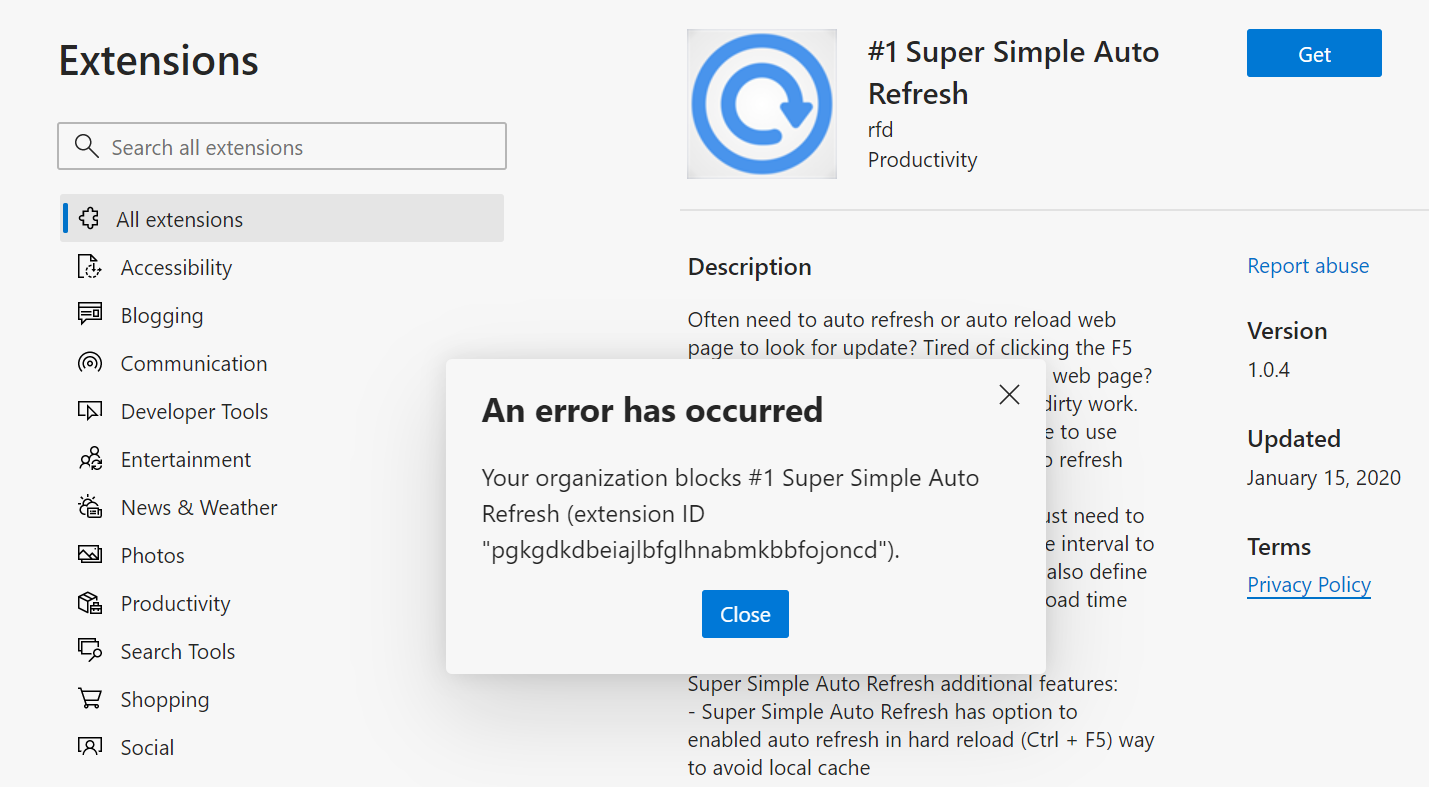Click the All extensions puzzle icon
The image size is (1429, 787).
point(89,218)
